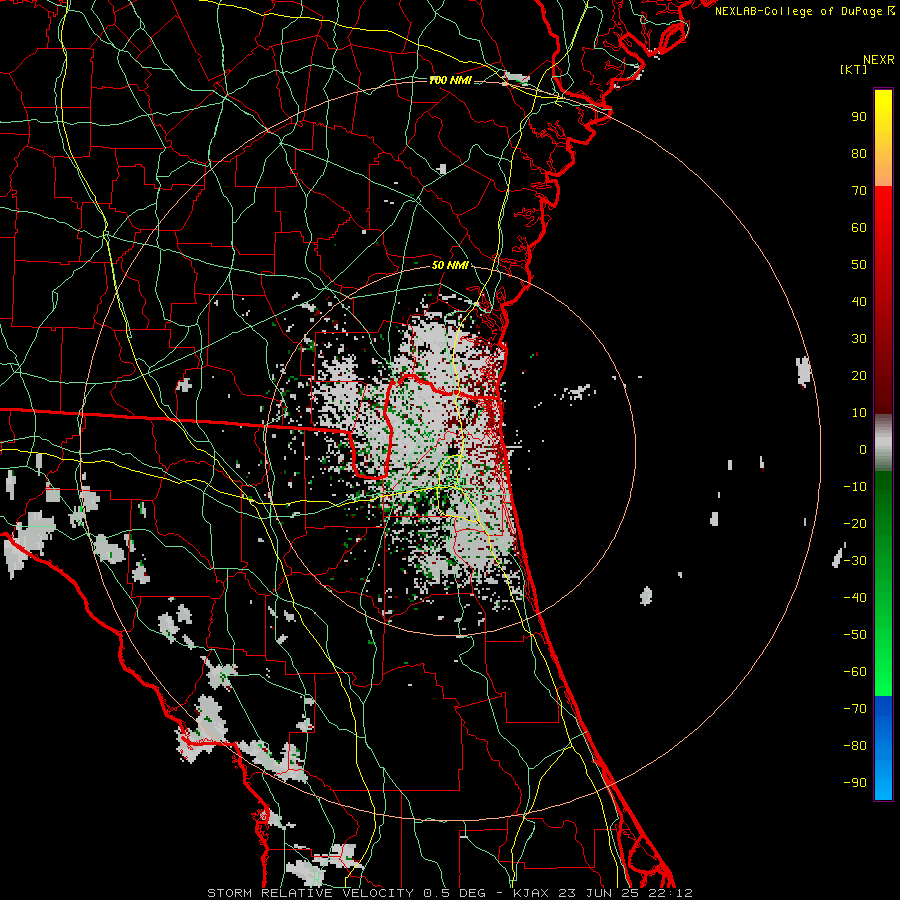The width and height of the screenshot is (900, 900).
Task: Click the 40 value on the velocity scale
Action: point(859,302)
